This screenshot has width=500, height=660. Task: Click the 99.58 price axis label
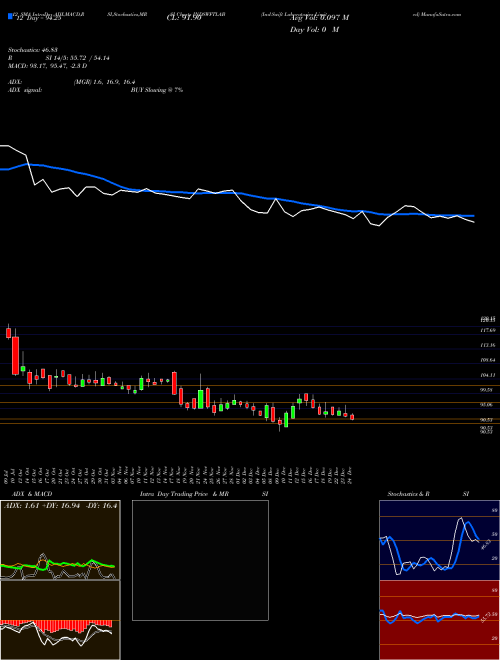tap(487, 390)
